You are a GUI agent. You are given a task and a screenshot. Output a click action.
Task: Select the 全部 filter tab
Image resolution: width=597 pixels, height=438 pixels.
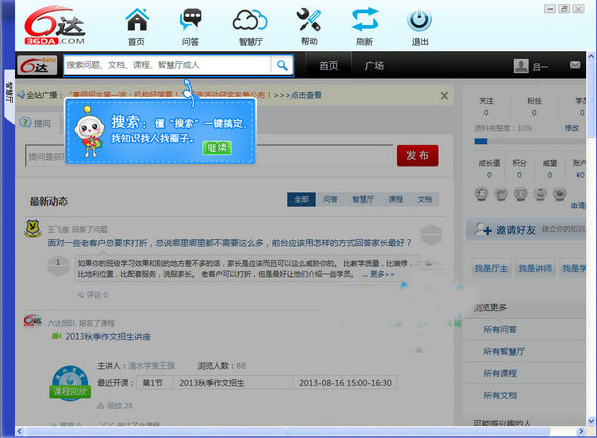coord(301,199)
